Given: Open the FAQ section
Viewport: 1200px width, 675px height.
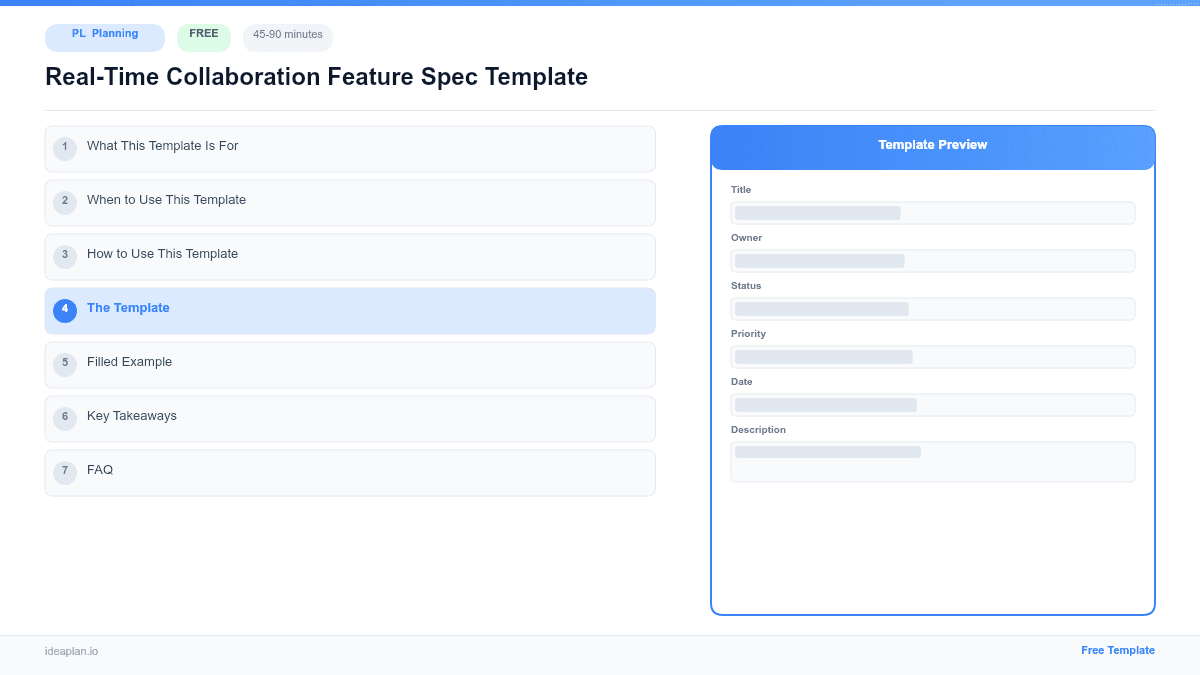Looking at the screenshot, I should click(350, 472).
